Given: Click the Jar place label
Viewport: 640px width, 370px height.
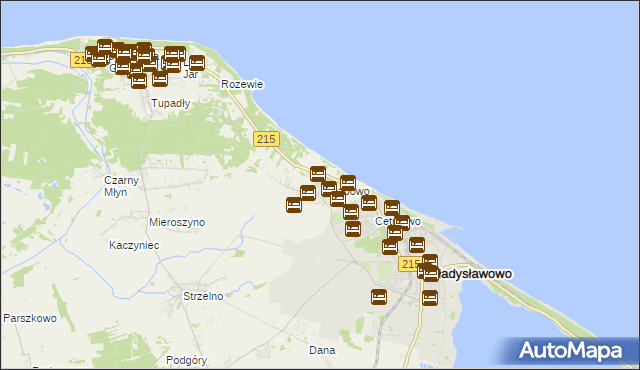Looking at the screenshot, I should 190,74.
